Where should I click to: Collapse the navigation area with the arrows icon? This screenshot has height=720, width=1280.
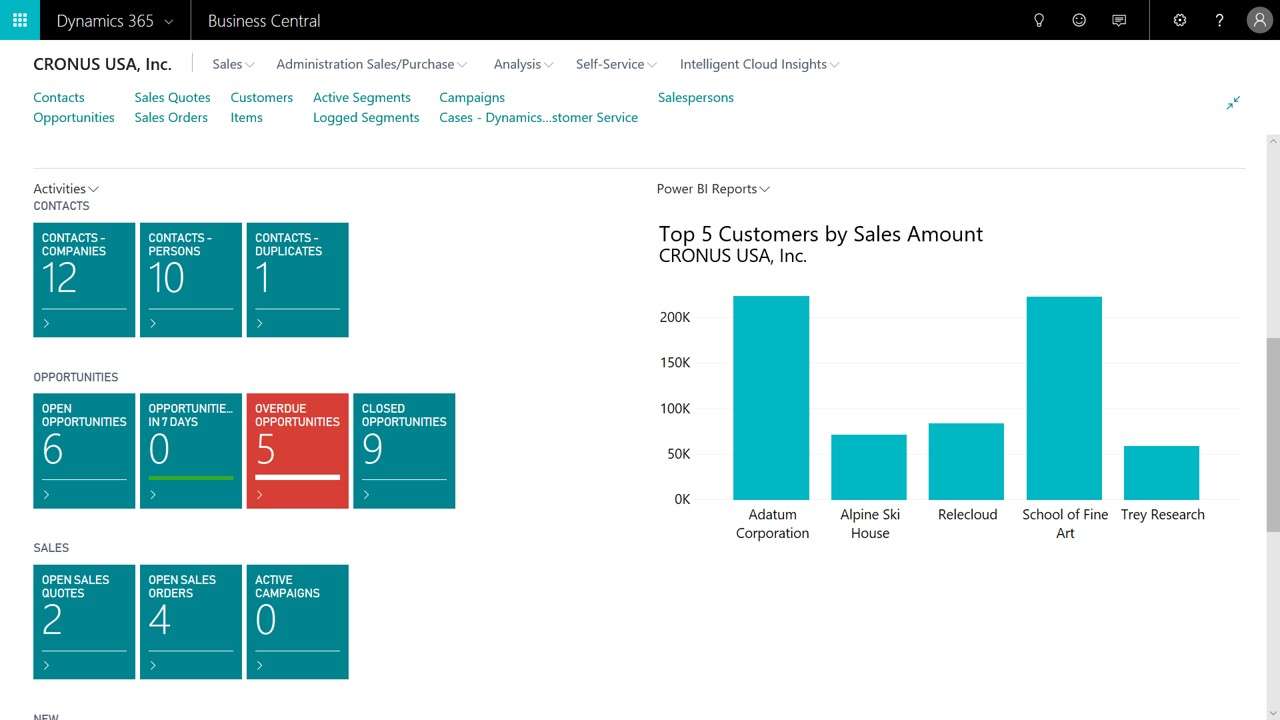(1233, 102)
